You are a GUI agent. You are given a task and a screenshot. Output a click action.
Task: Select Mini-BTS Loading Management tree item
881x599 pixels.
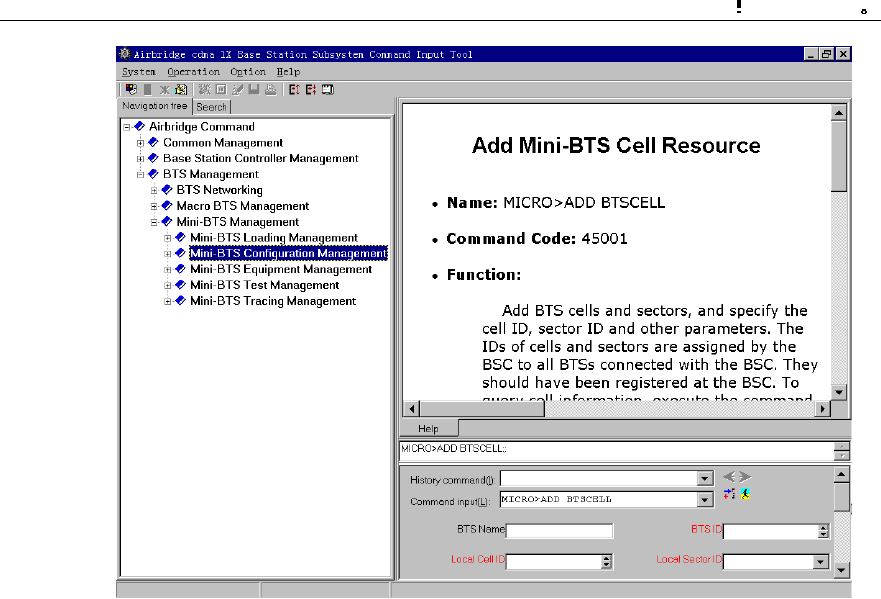(x=274, y=238)
